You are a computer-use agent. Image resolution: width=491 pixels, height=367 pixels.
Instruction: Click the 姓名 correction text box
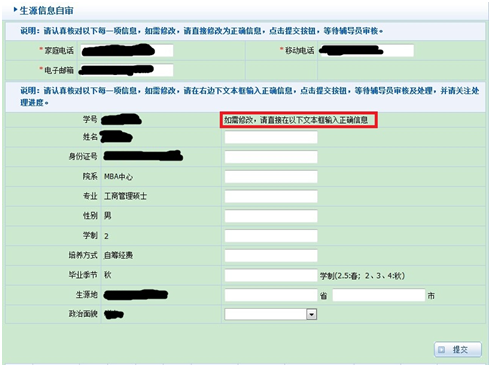(x=271, y=137)
